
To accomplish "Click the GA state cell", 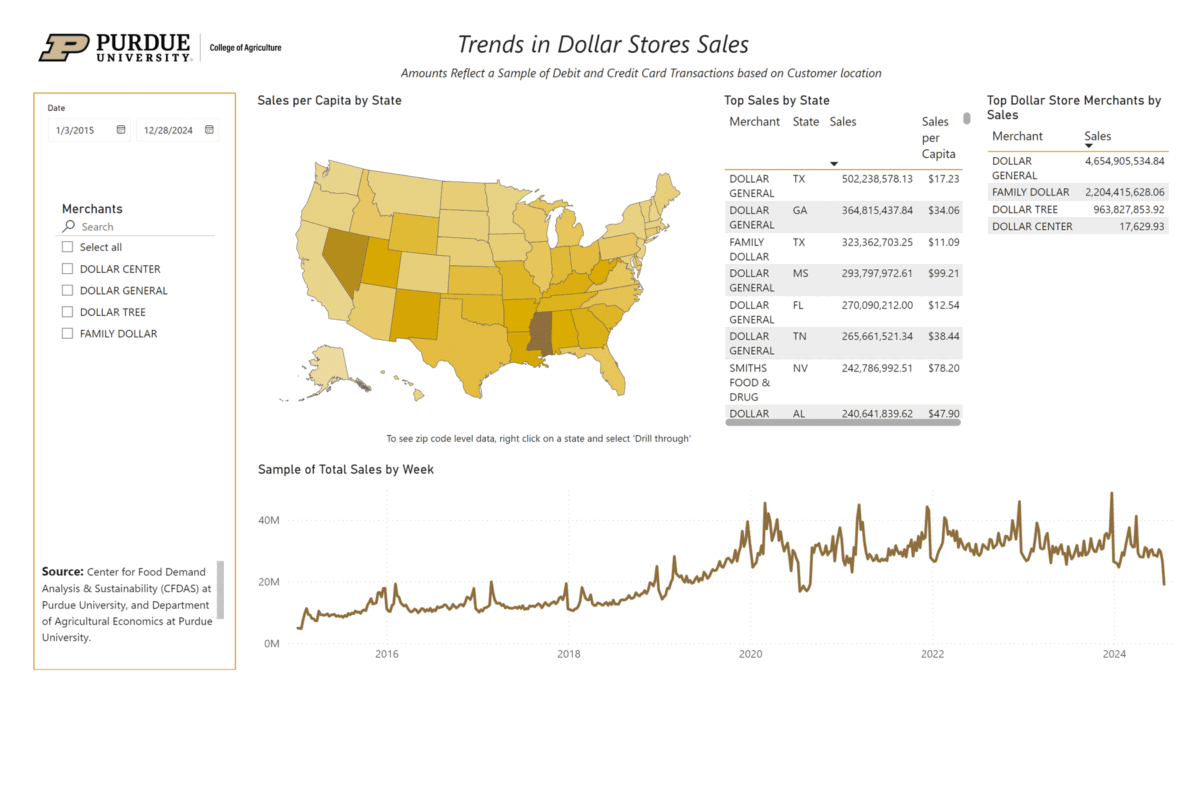I will (x=800, y=210).
